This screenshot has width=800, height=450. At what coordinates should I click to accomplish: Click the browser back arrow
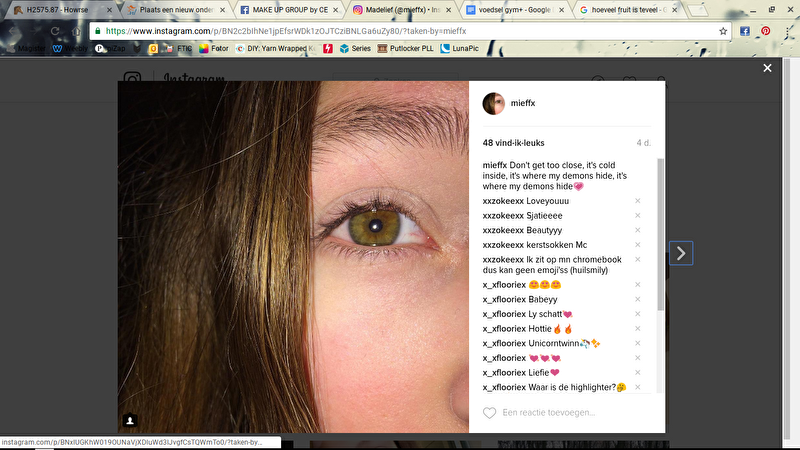(x=13, y=31)
